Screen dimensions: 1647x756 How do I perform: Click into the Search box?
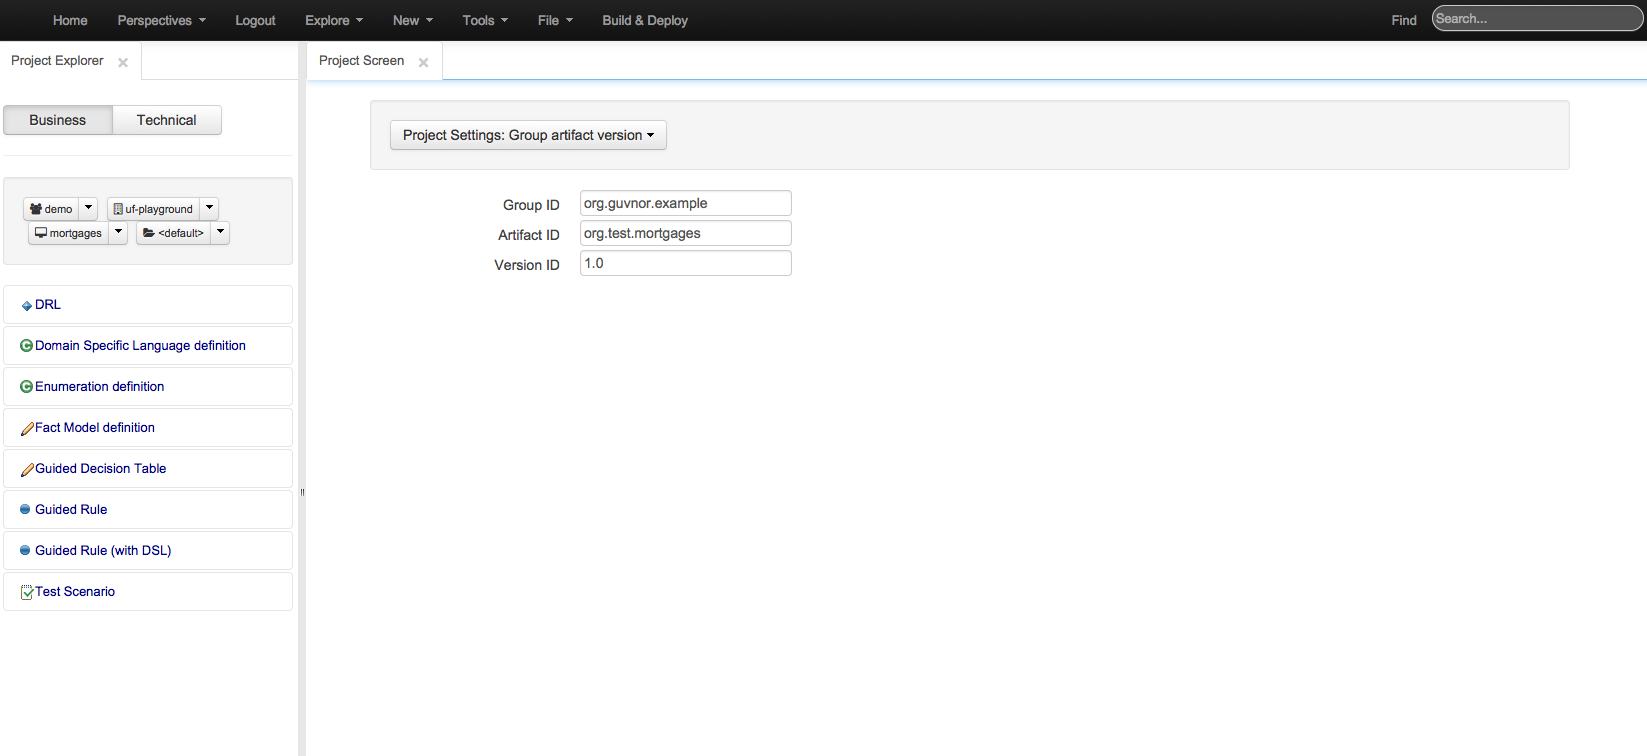[x=1535, y=19]
